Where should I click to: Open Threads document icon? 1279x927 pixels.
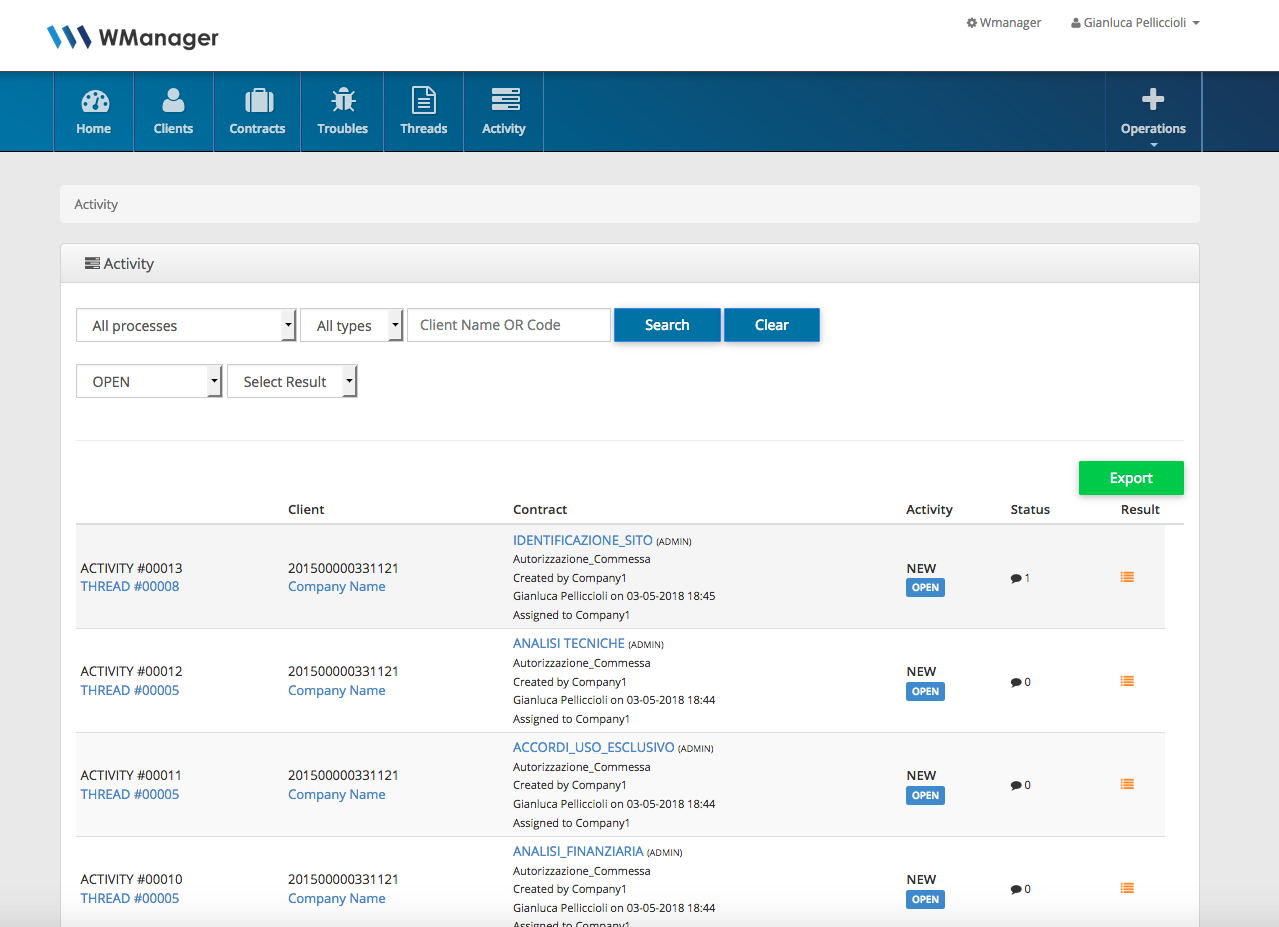(x=424, y=102)
